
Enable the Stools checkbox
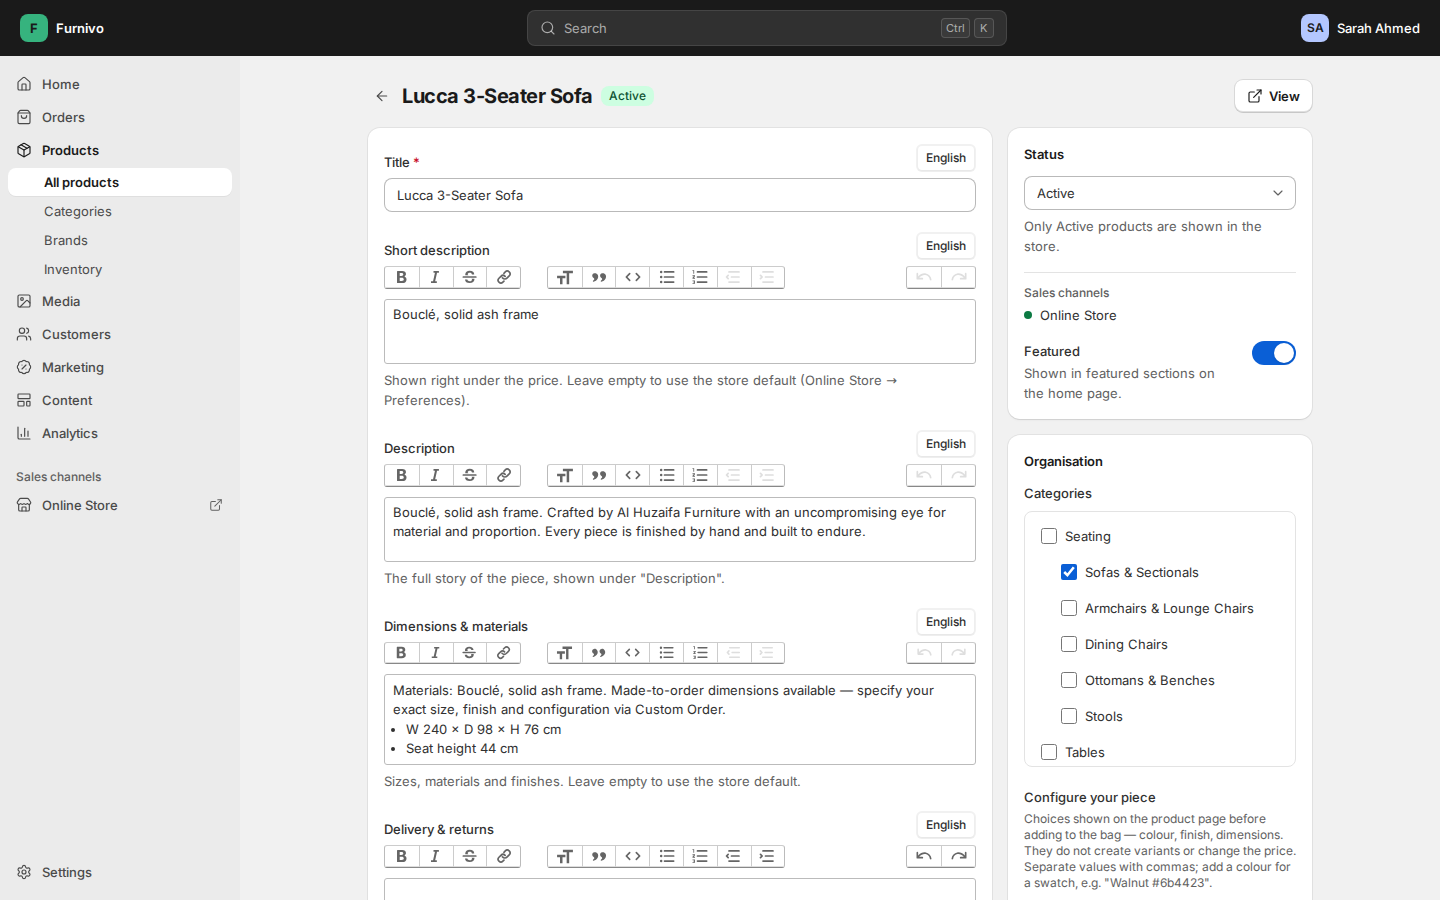(1069, 716)
